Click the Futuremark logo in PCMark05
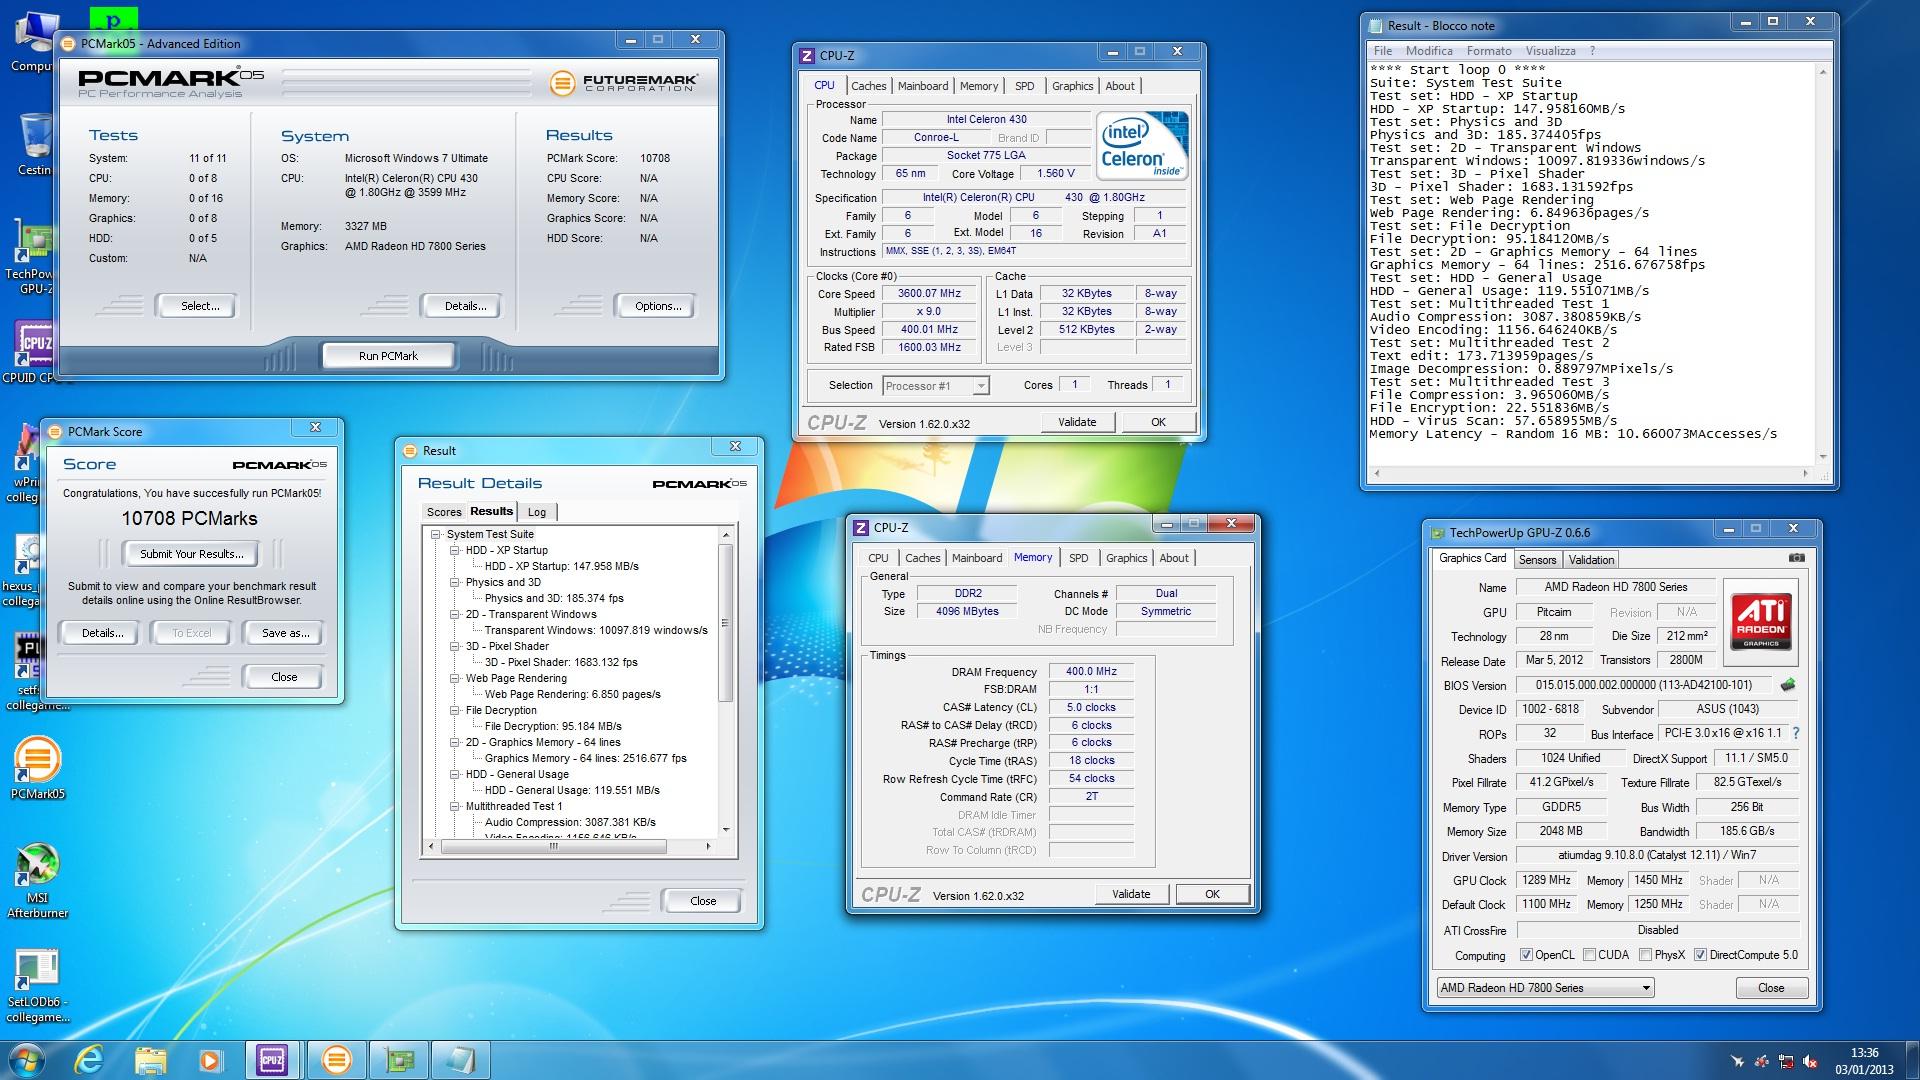1920x1080 pixels. click(622, 82)
